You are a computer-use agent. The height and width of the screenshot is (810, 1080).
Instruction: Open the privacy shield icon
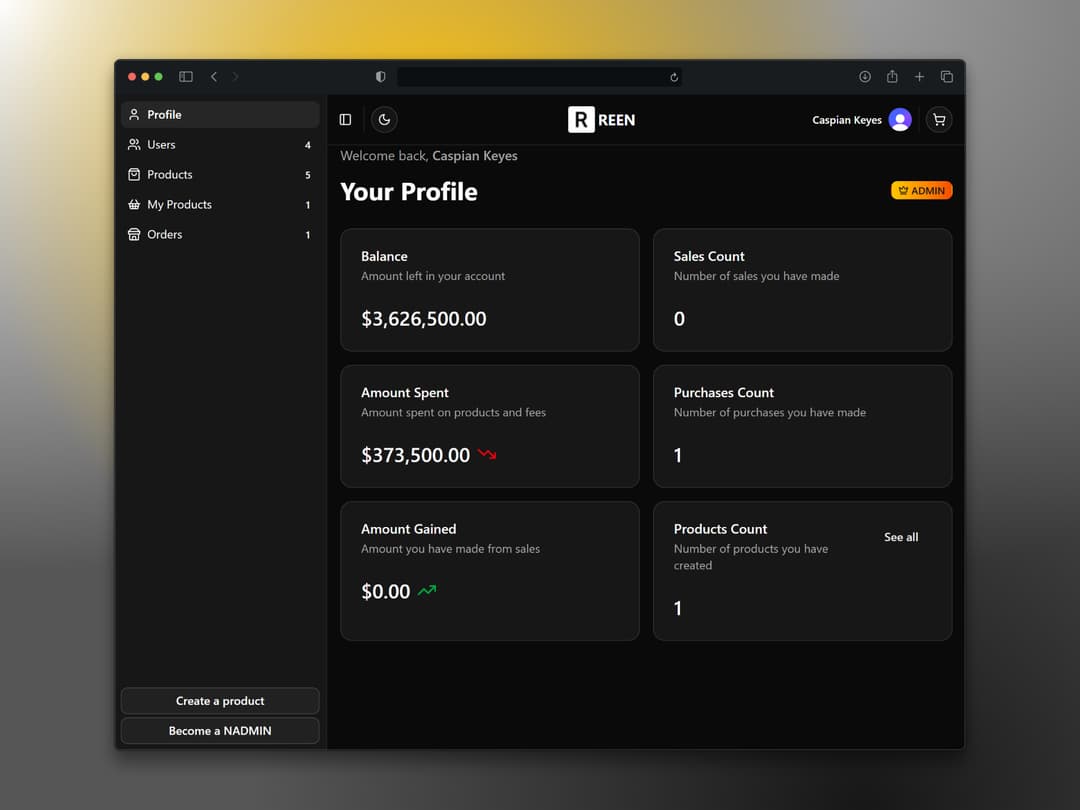(x=380, y=76)
